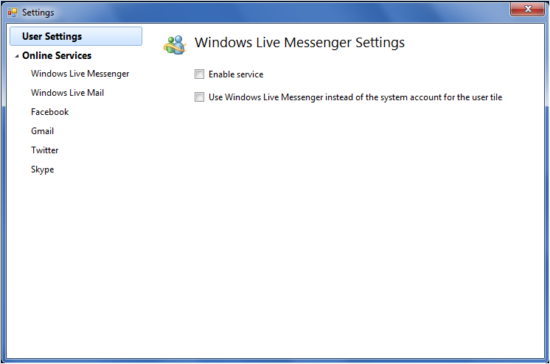
Task: Open the Skype service settings
Action: coord(42,169)
